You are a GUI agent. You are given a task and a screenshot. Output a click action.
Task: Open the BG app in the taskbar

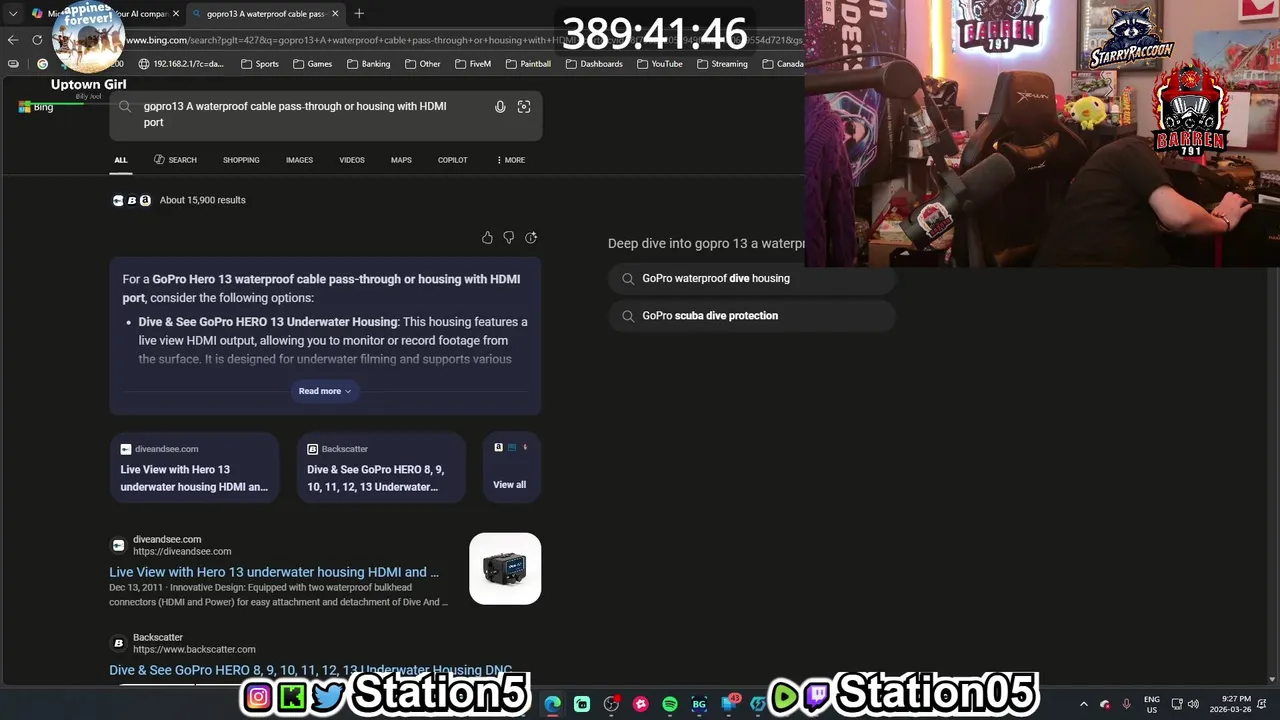click(699, 704)
